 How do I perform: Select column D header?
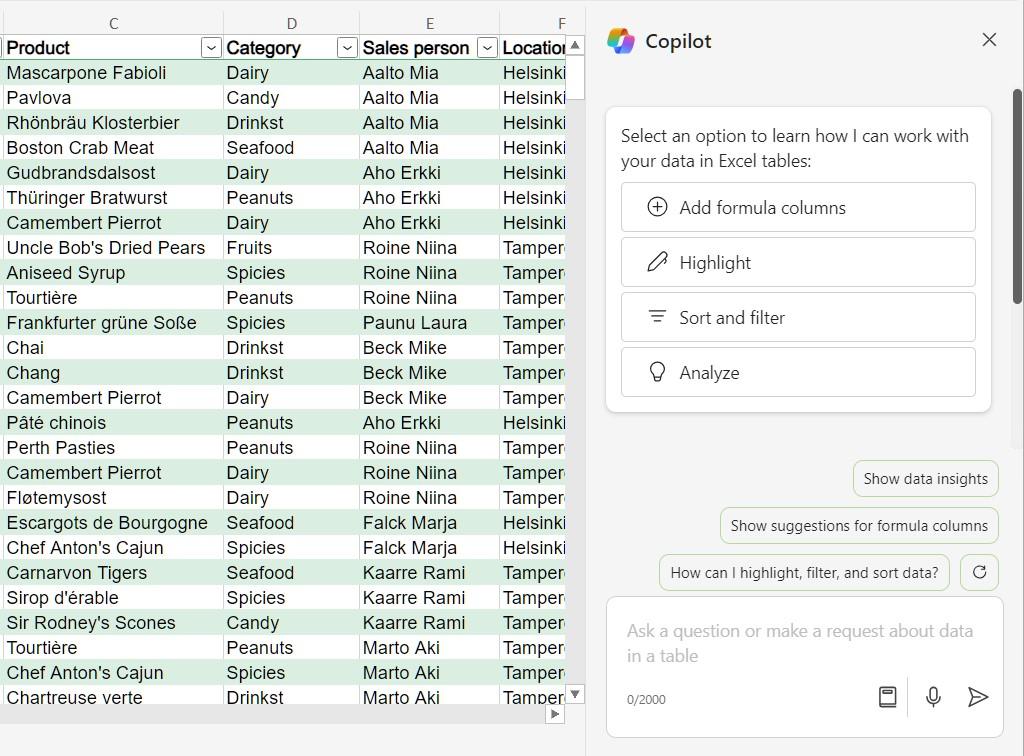[x=291, y=23]
